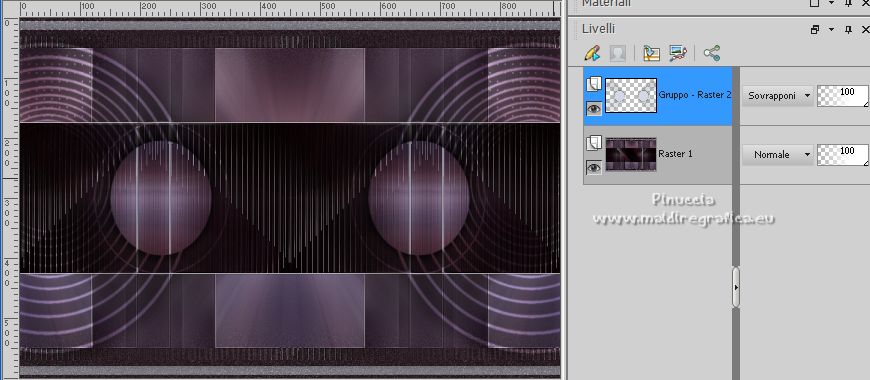870x380 pixels.
Task: Toggle visibility of Raster 1 layer
Action: click(594, 167)
